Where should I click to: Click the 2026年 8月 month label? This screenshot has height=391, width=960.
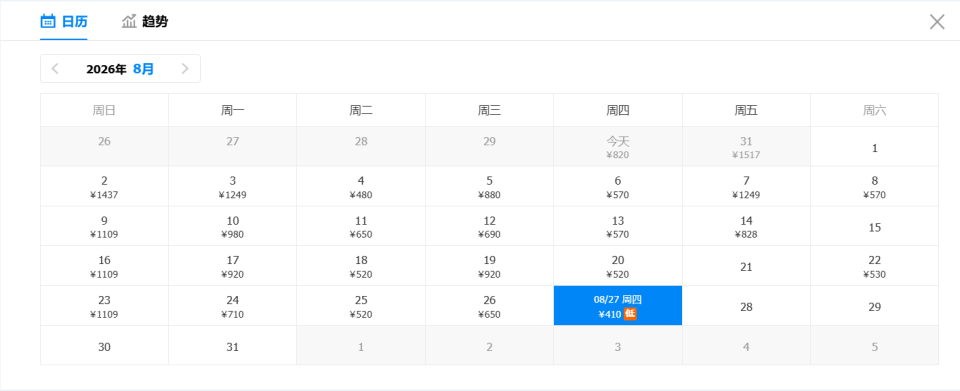click(x=120, y=69)
